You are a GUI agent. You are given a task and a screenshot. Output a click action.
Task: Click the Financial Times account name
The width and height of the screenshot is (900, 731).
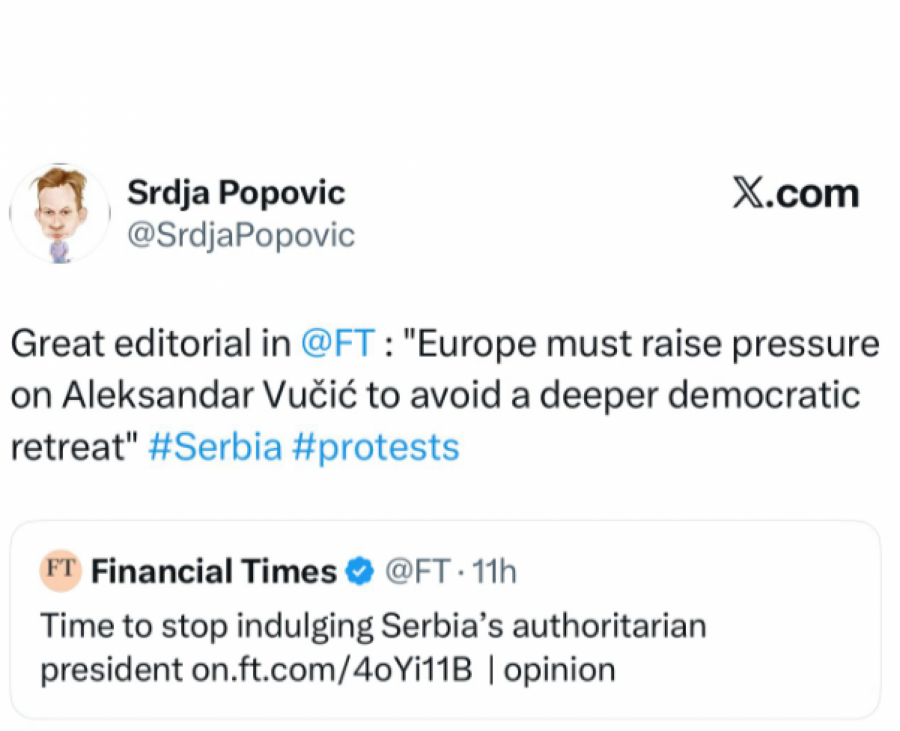[214, 572]
